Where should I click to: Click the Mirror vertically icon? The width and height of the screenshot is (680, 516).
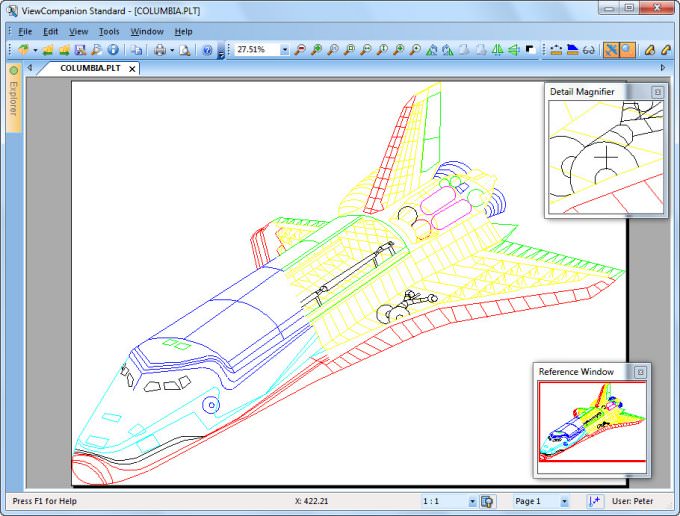point(514,50)
